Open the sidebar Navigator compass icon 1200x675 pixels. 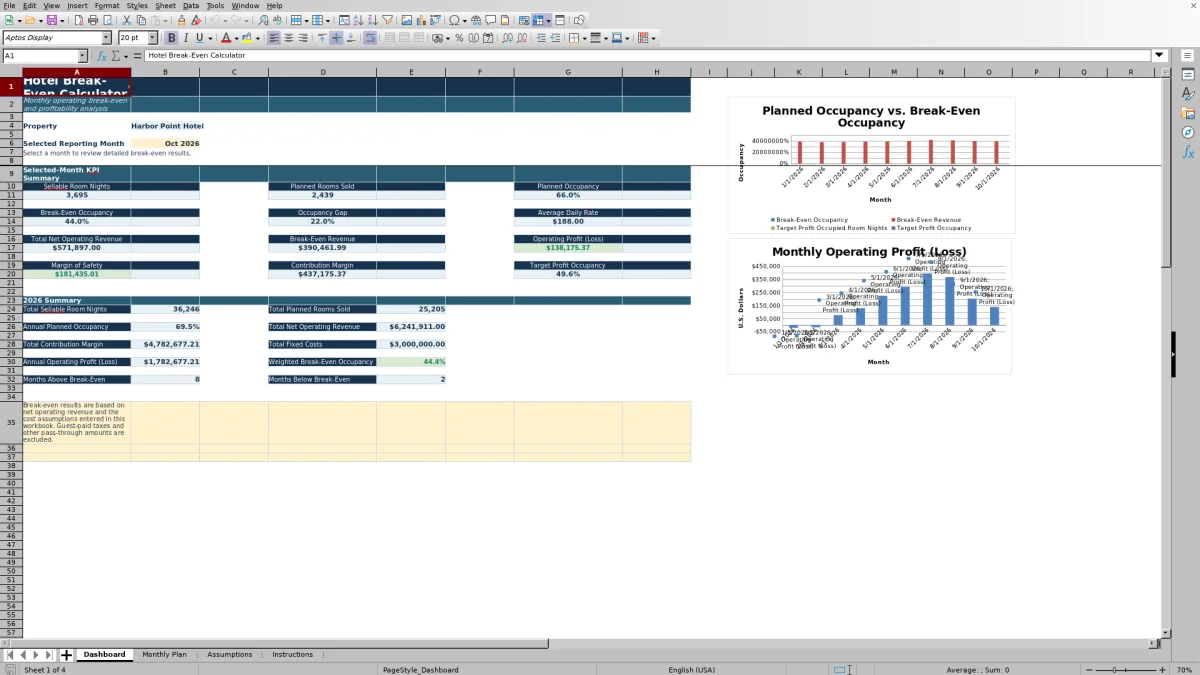point(1188,132)
